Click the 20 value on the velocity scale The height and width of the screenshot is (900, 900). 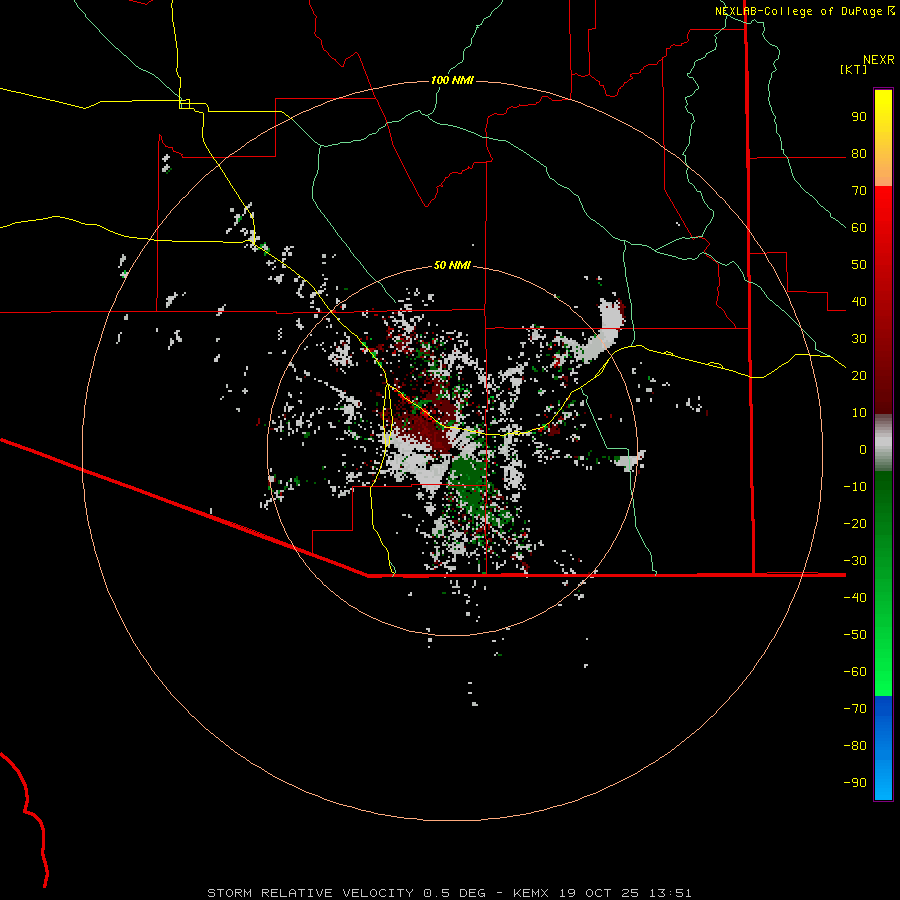859,375
